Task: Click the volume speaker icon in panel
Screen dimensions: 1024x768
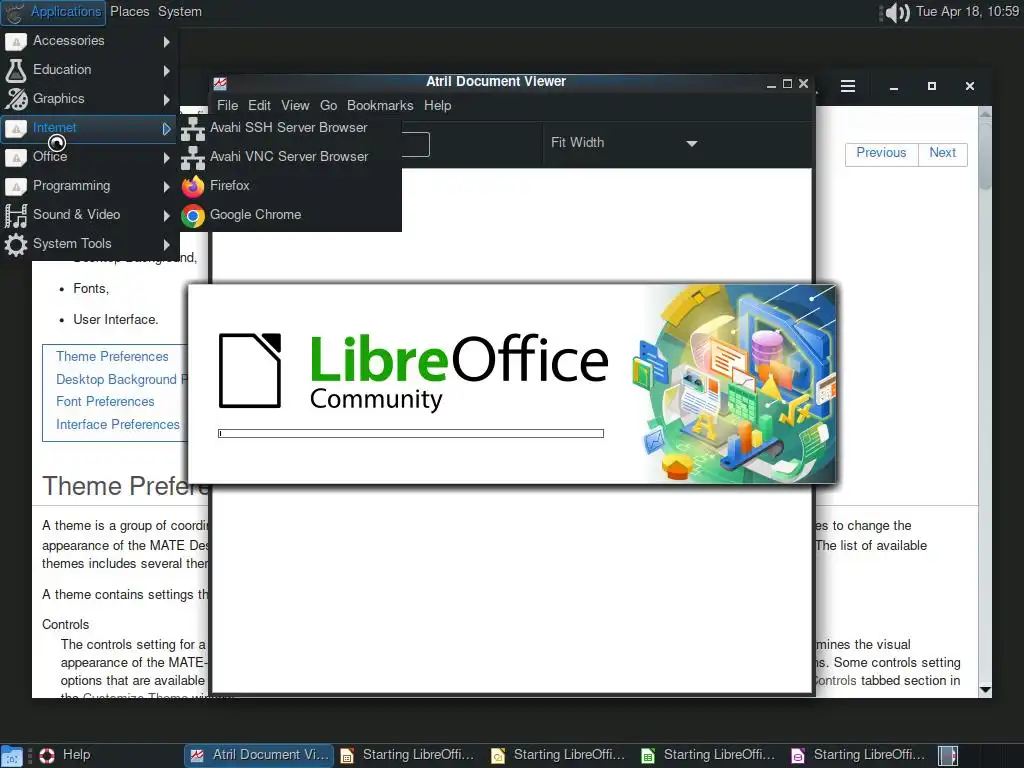Action: [895, 12]
